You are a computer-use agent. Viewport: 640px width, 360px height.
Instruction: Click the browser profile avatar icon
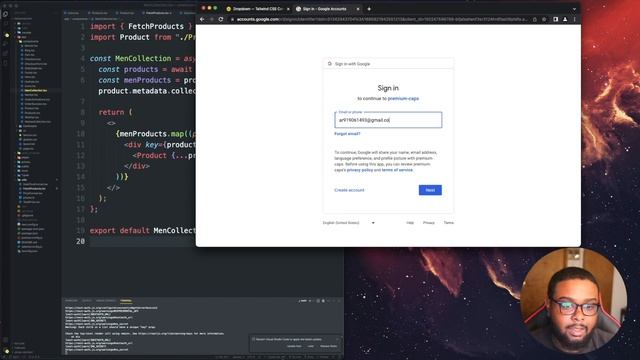565,19
